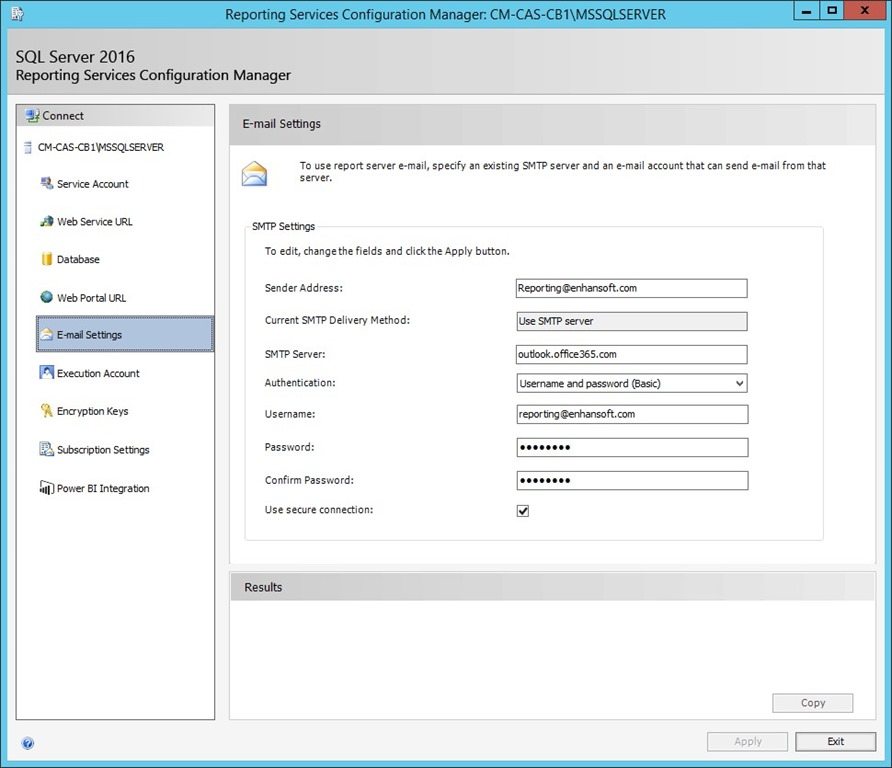Image resolution: width=892 pixels, height=768 pixels.
Task: Open the Web Portal URL page
Action: pyautogui.click(x=92, y=298)
